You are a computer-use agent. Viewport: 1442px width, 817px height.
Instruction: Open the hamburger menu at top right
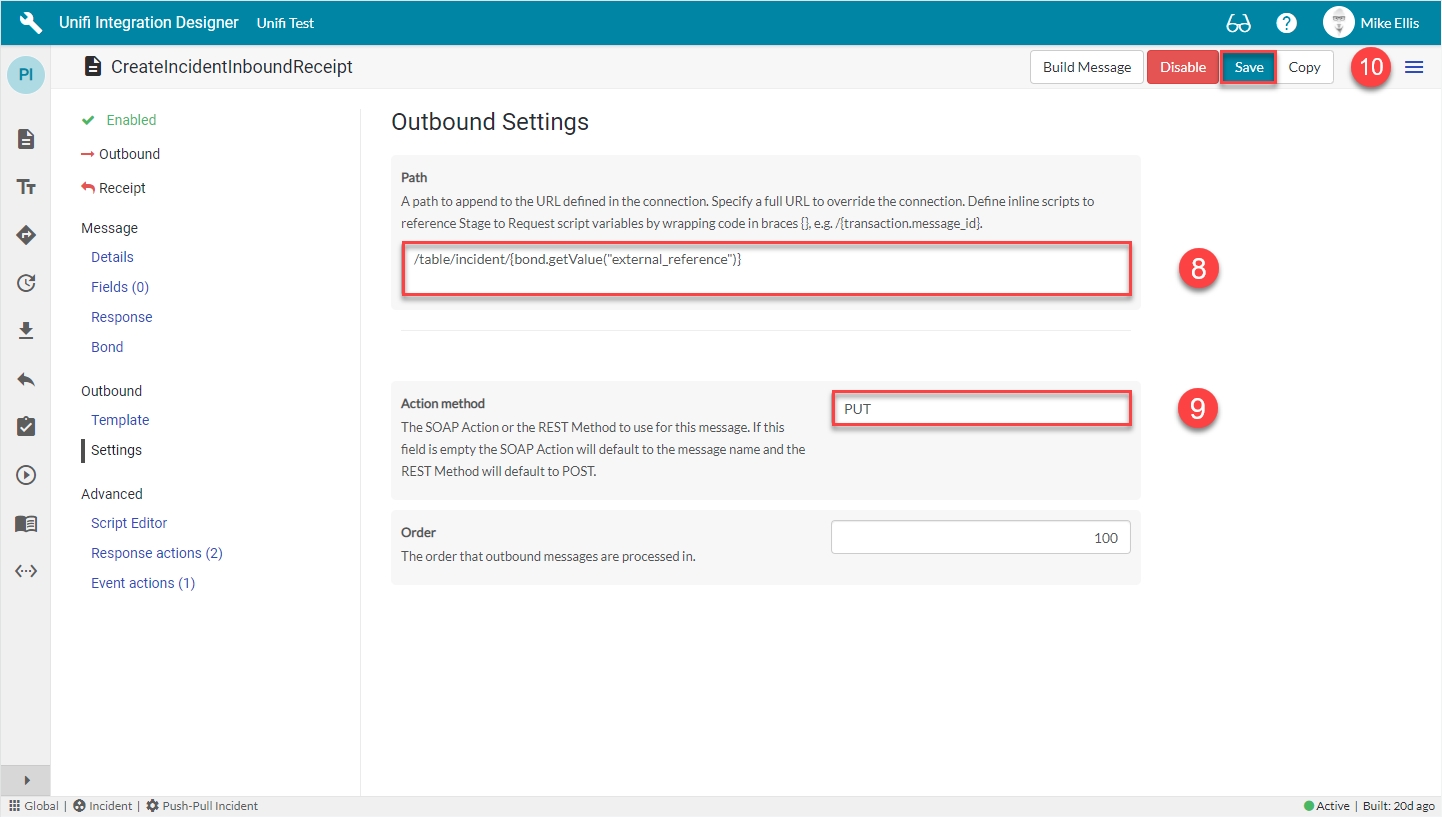click(1414, 67)
